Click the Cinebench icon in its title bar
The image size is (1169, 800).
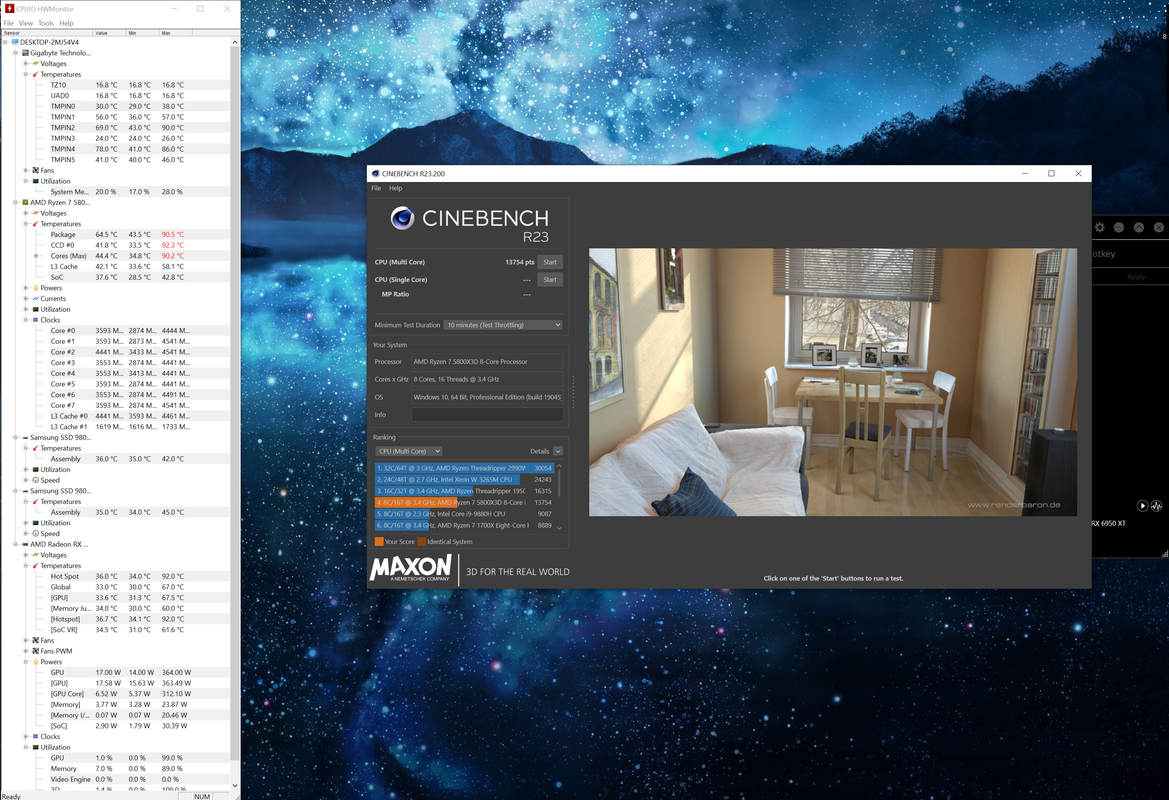coord(376,173)
